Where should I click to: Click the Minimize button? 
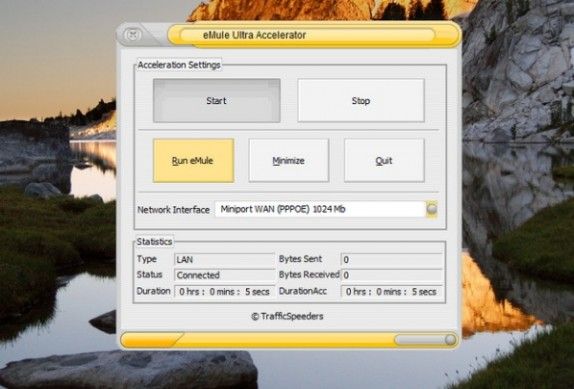click(289, 160)
